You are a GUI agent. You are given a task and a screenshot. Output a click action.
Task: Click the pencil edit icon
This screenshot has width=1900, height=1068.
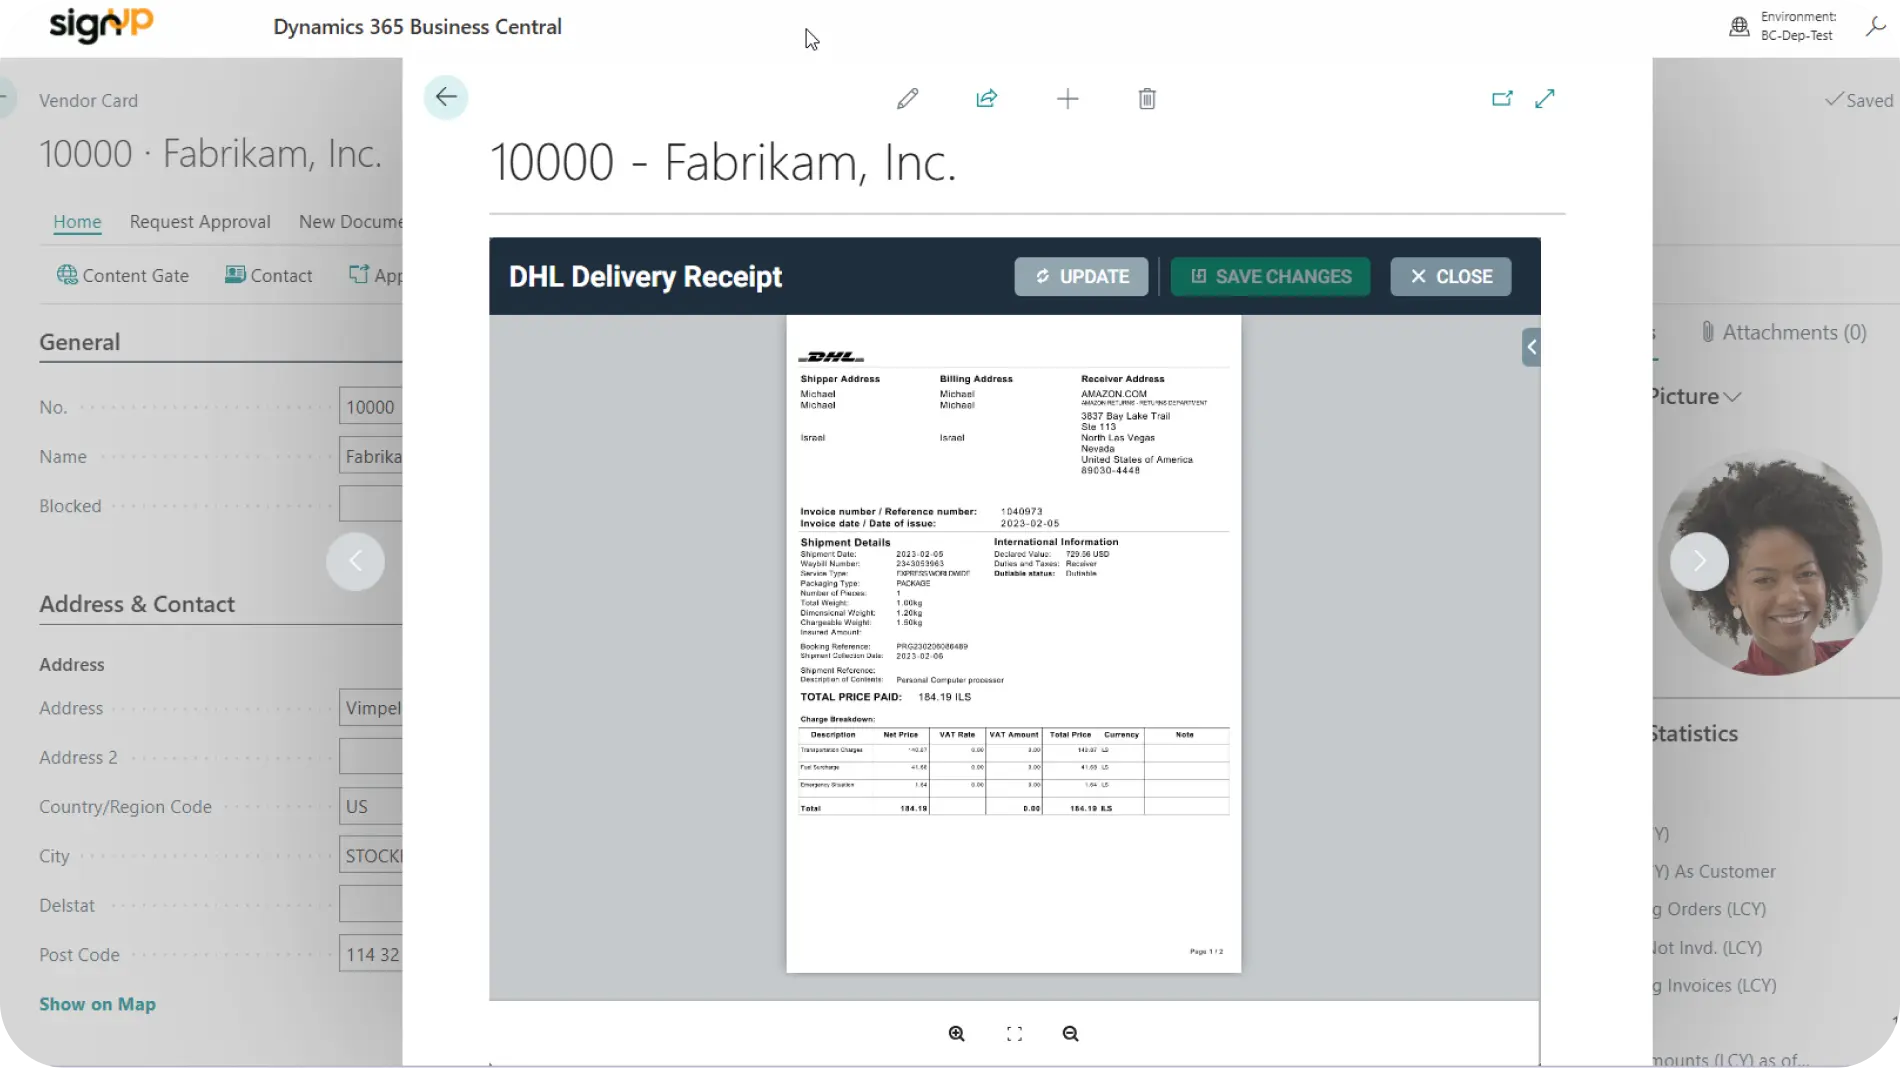907,98
